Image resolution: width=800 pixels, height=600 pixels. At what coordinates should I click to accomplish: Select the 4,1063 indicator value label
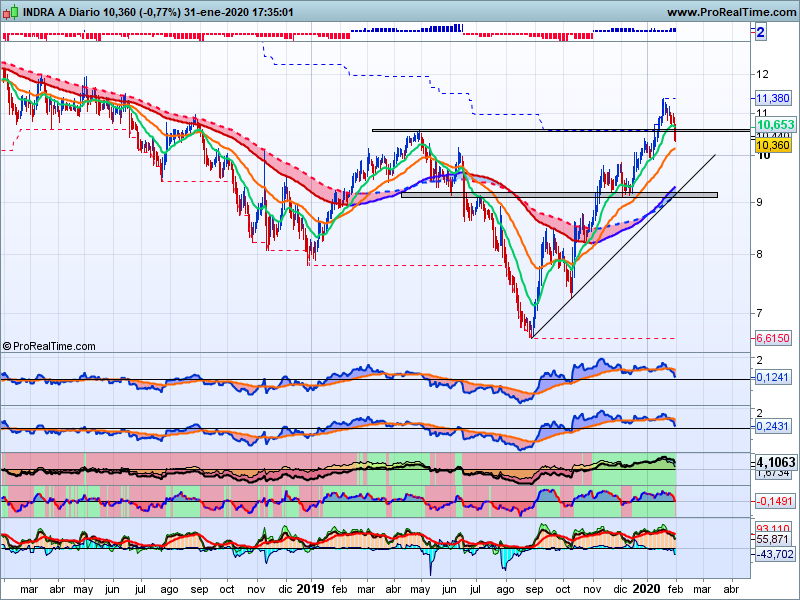point(776,462)
